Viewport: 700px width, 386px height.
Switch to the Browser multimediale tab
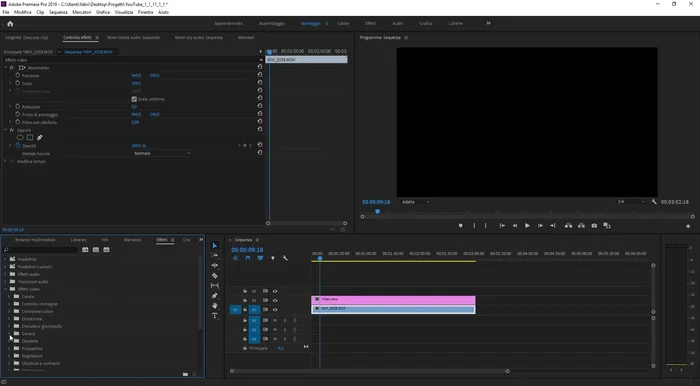tap(35, 240)
